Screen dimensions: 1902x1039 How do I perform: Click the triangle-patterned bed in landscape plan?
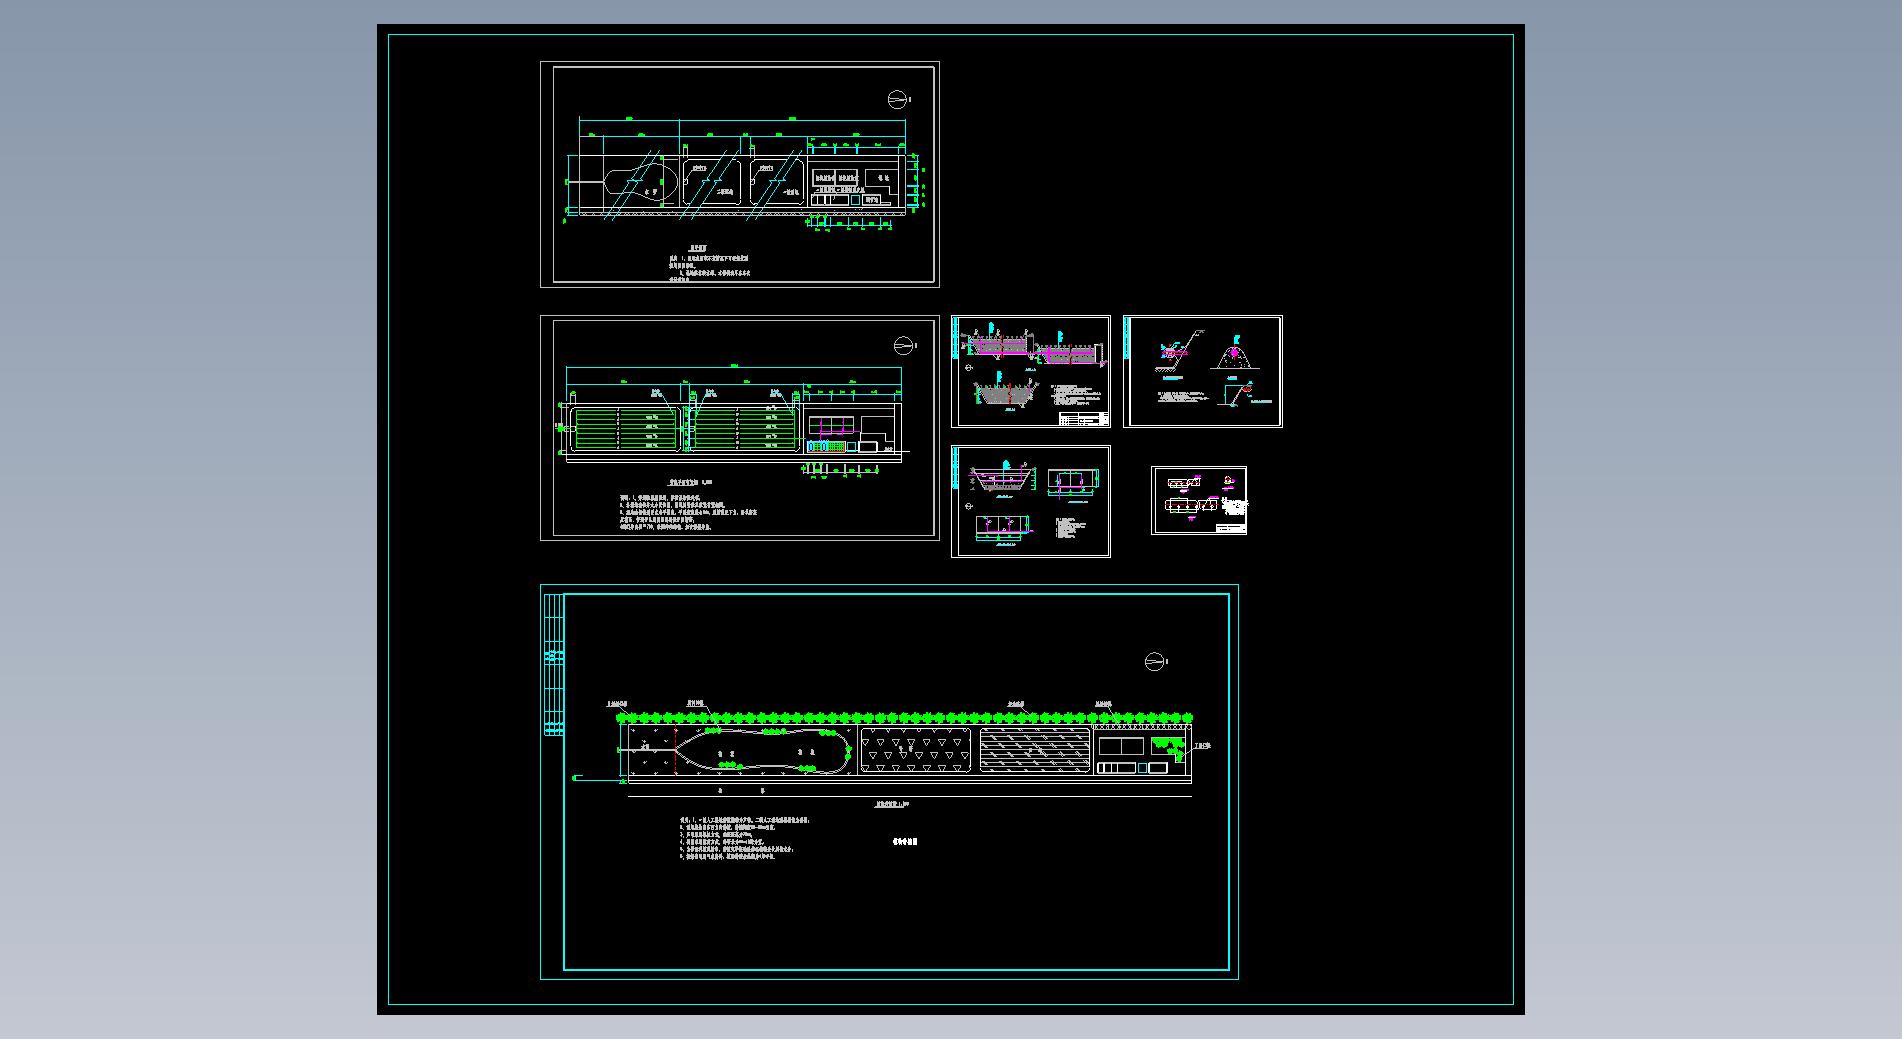pyautogui.click(x=916, y=749)
